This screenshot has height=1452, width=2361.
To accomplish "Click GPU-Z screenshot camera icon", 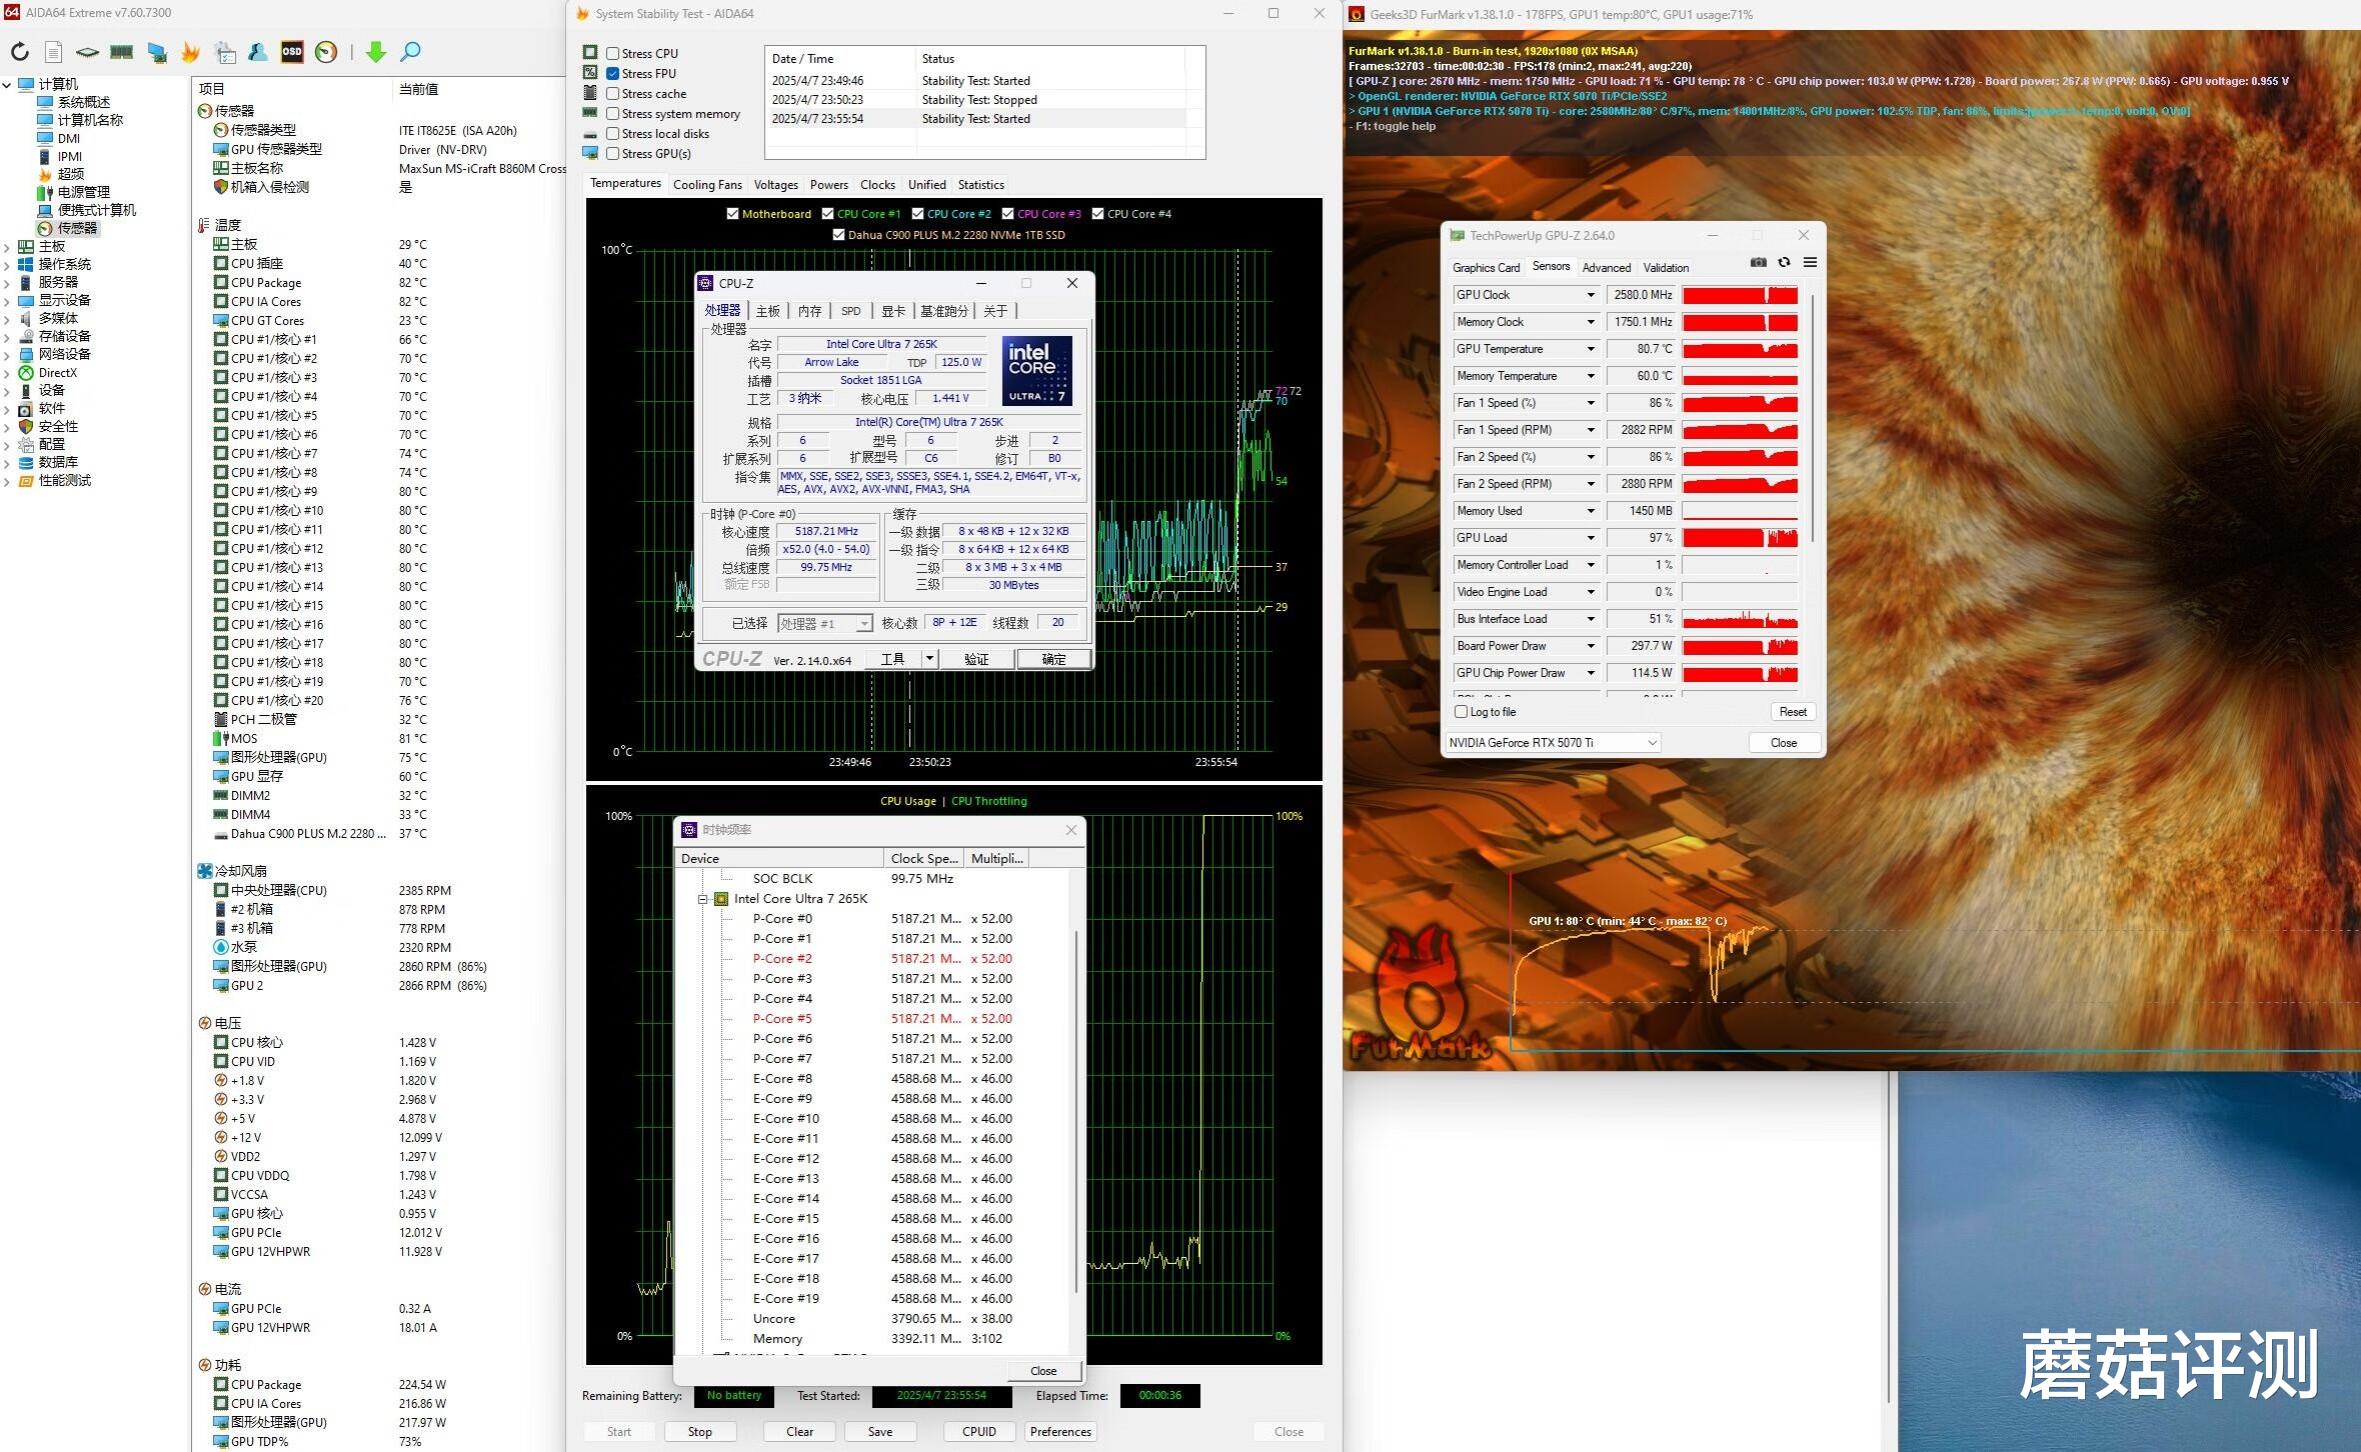I will [x=1758, y=263].
